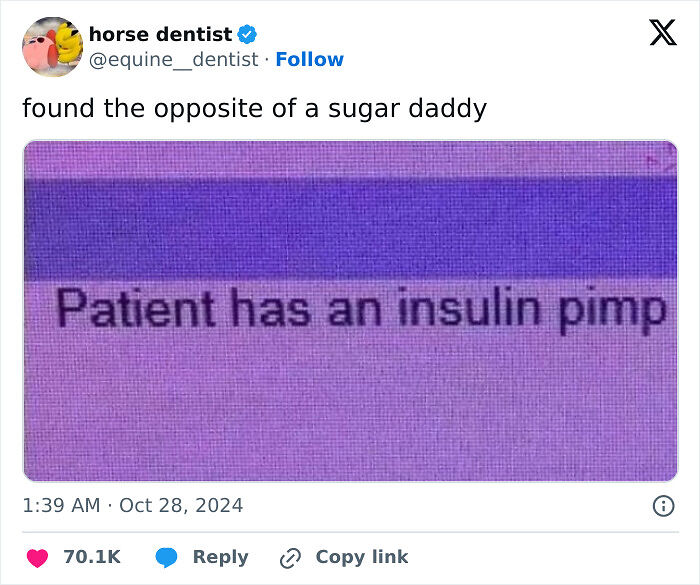Click the "horse dentist" display name
Image resolution: width=700 pixels, height=585 pixels.
click(x=160, y=35)
